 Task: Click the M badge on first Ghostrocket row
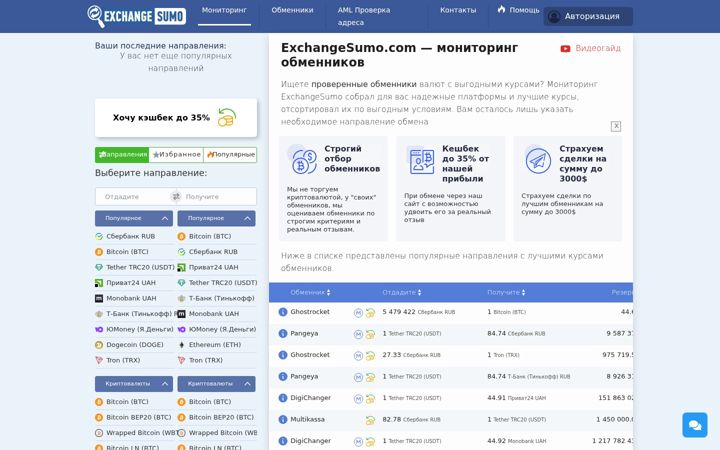[358, 313]
